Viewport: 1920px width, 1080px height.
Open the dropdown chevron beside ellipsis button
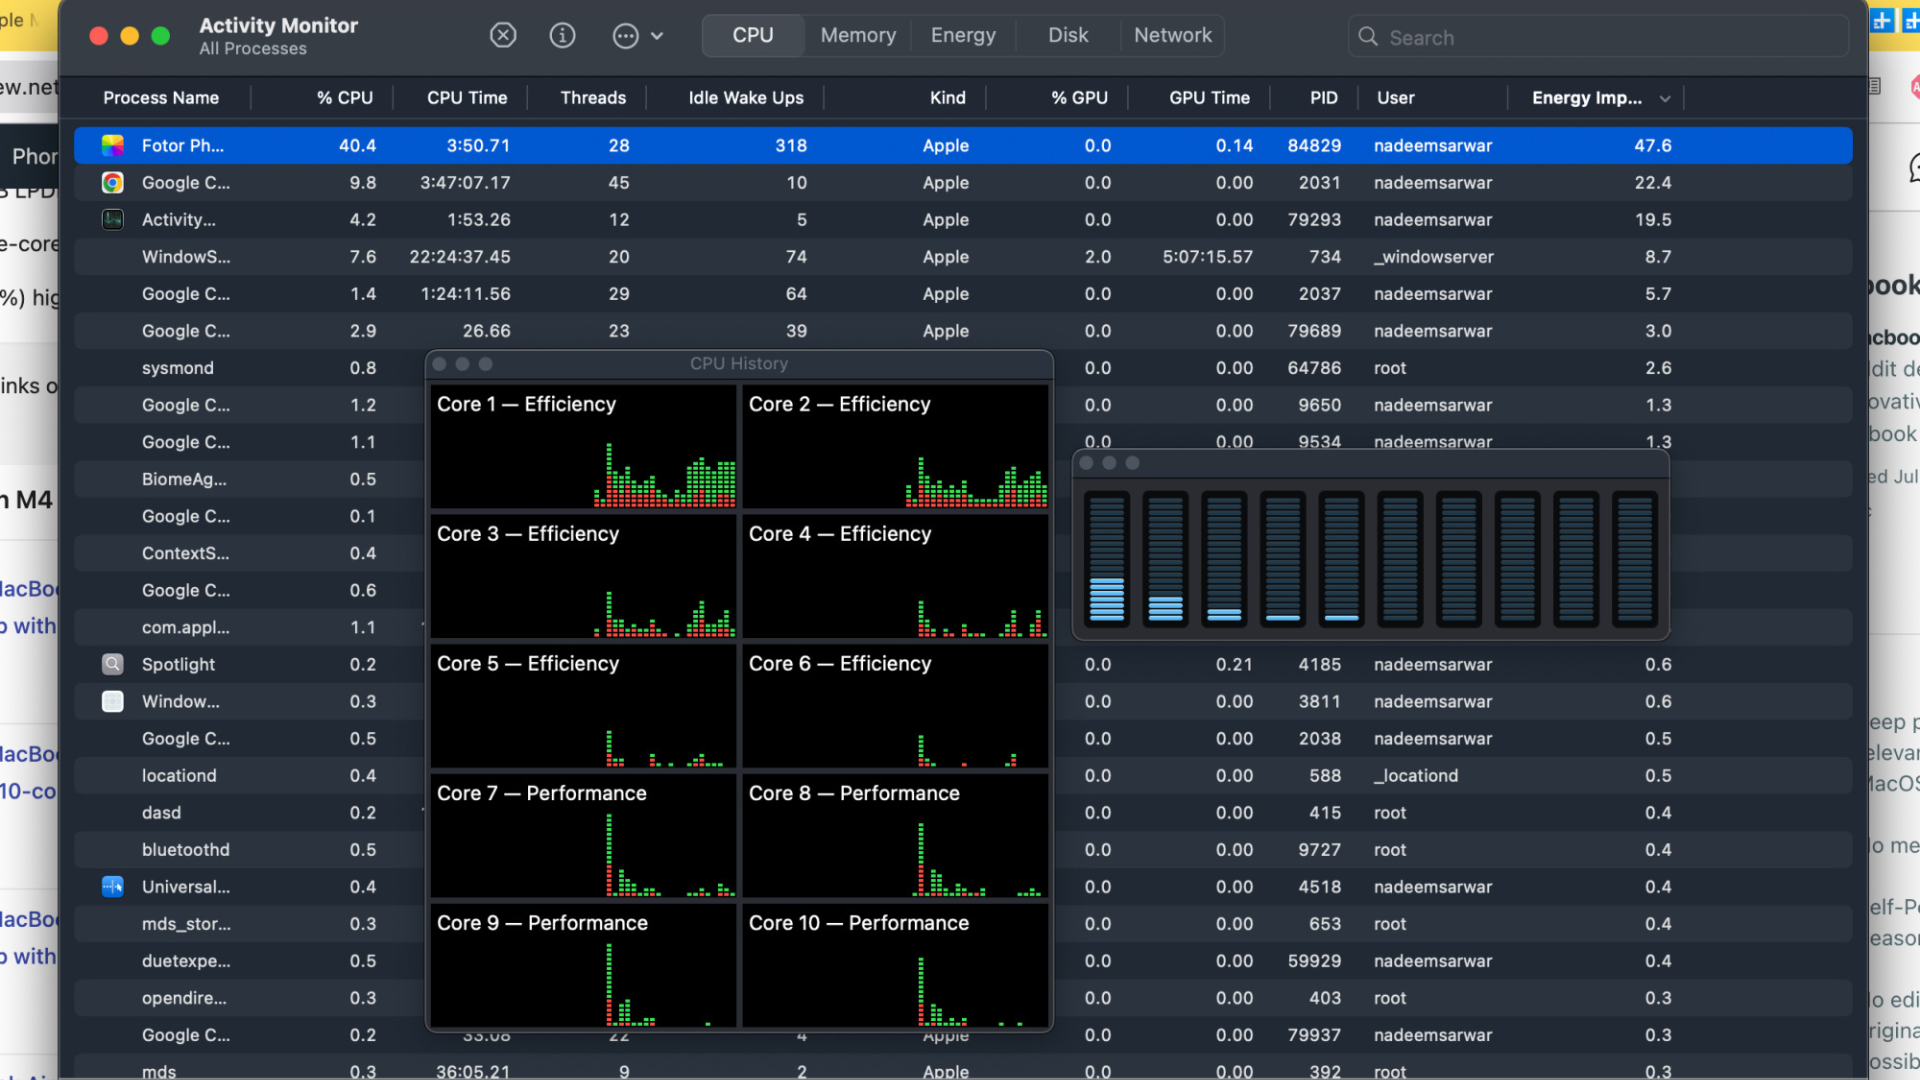coord(657,36)
